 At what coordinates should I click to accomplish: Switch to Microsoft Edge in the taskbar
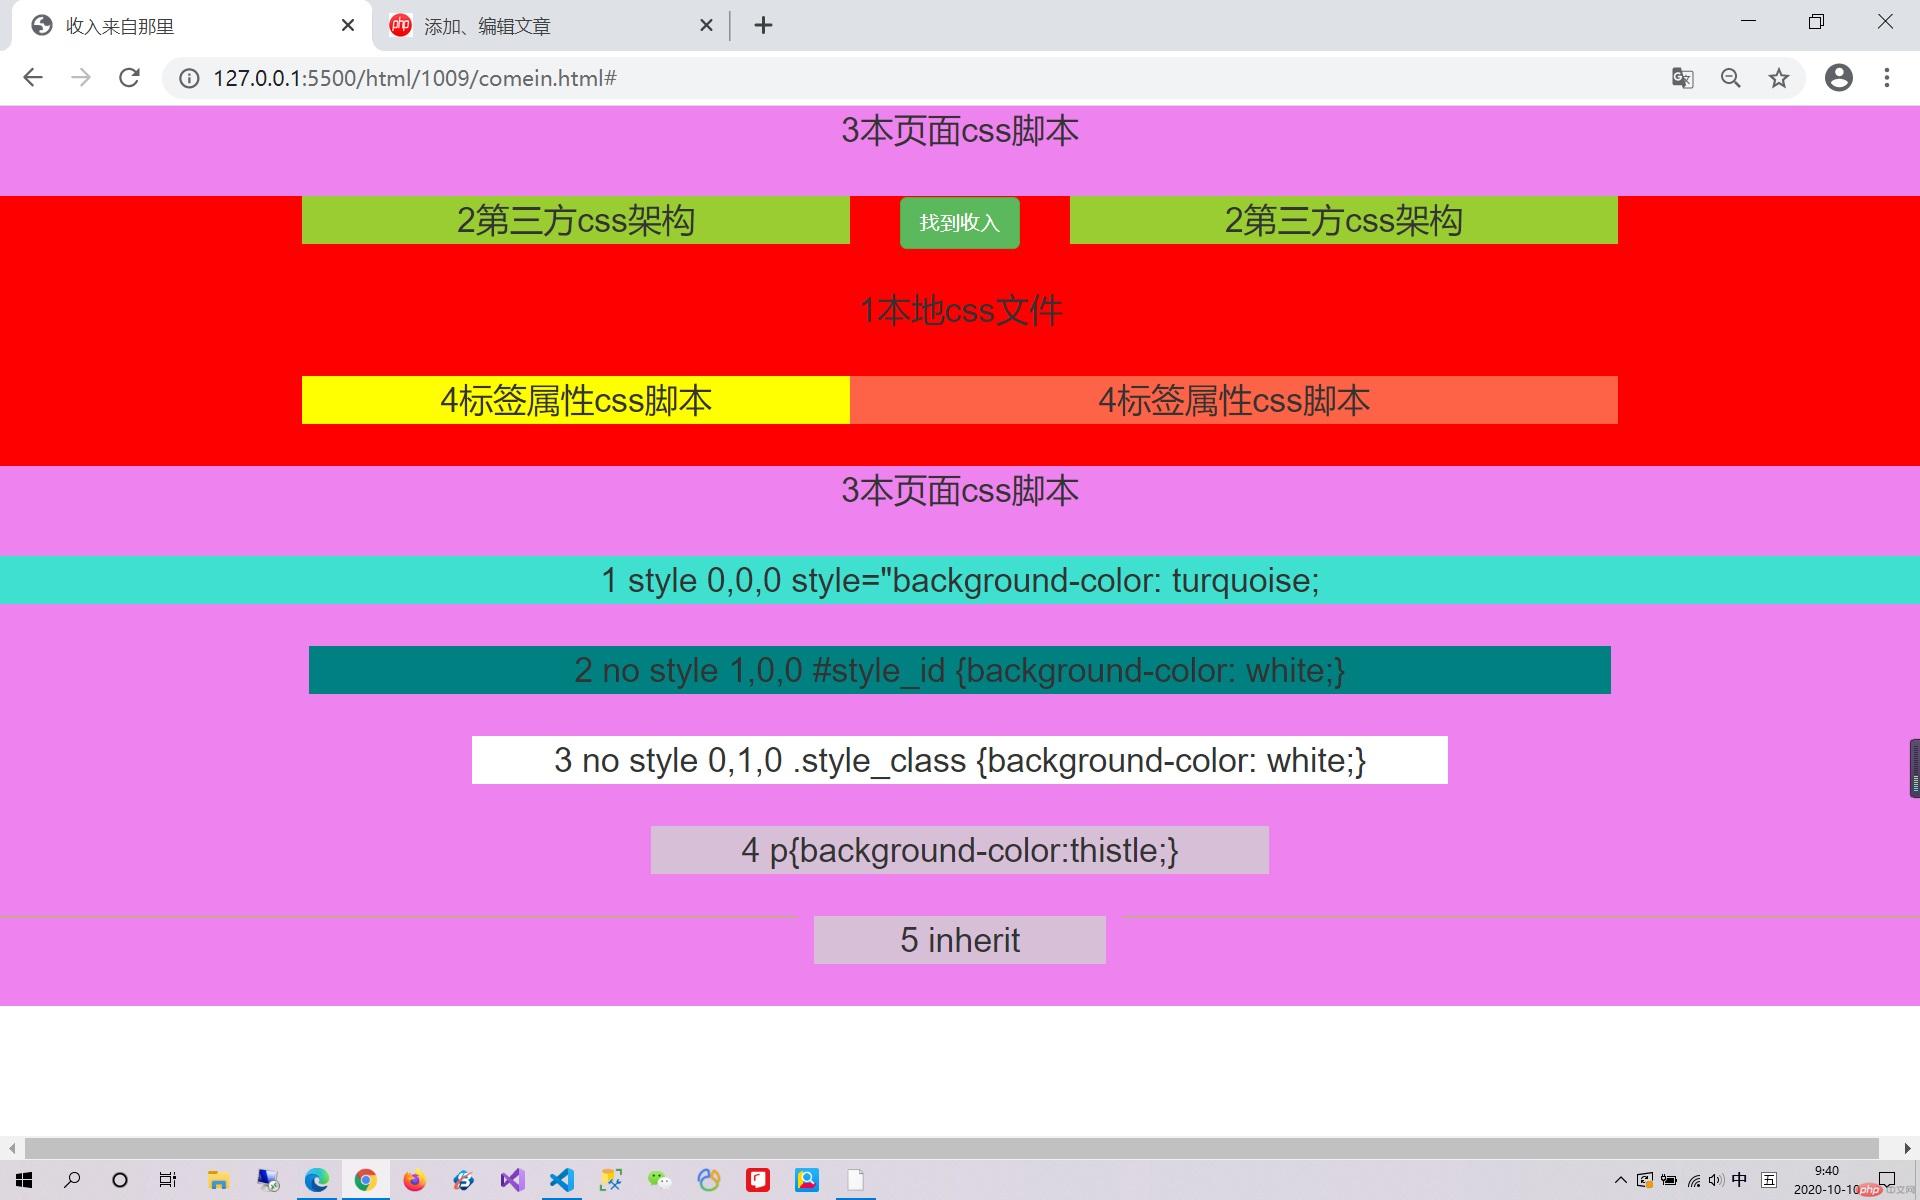(316, 1180)
